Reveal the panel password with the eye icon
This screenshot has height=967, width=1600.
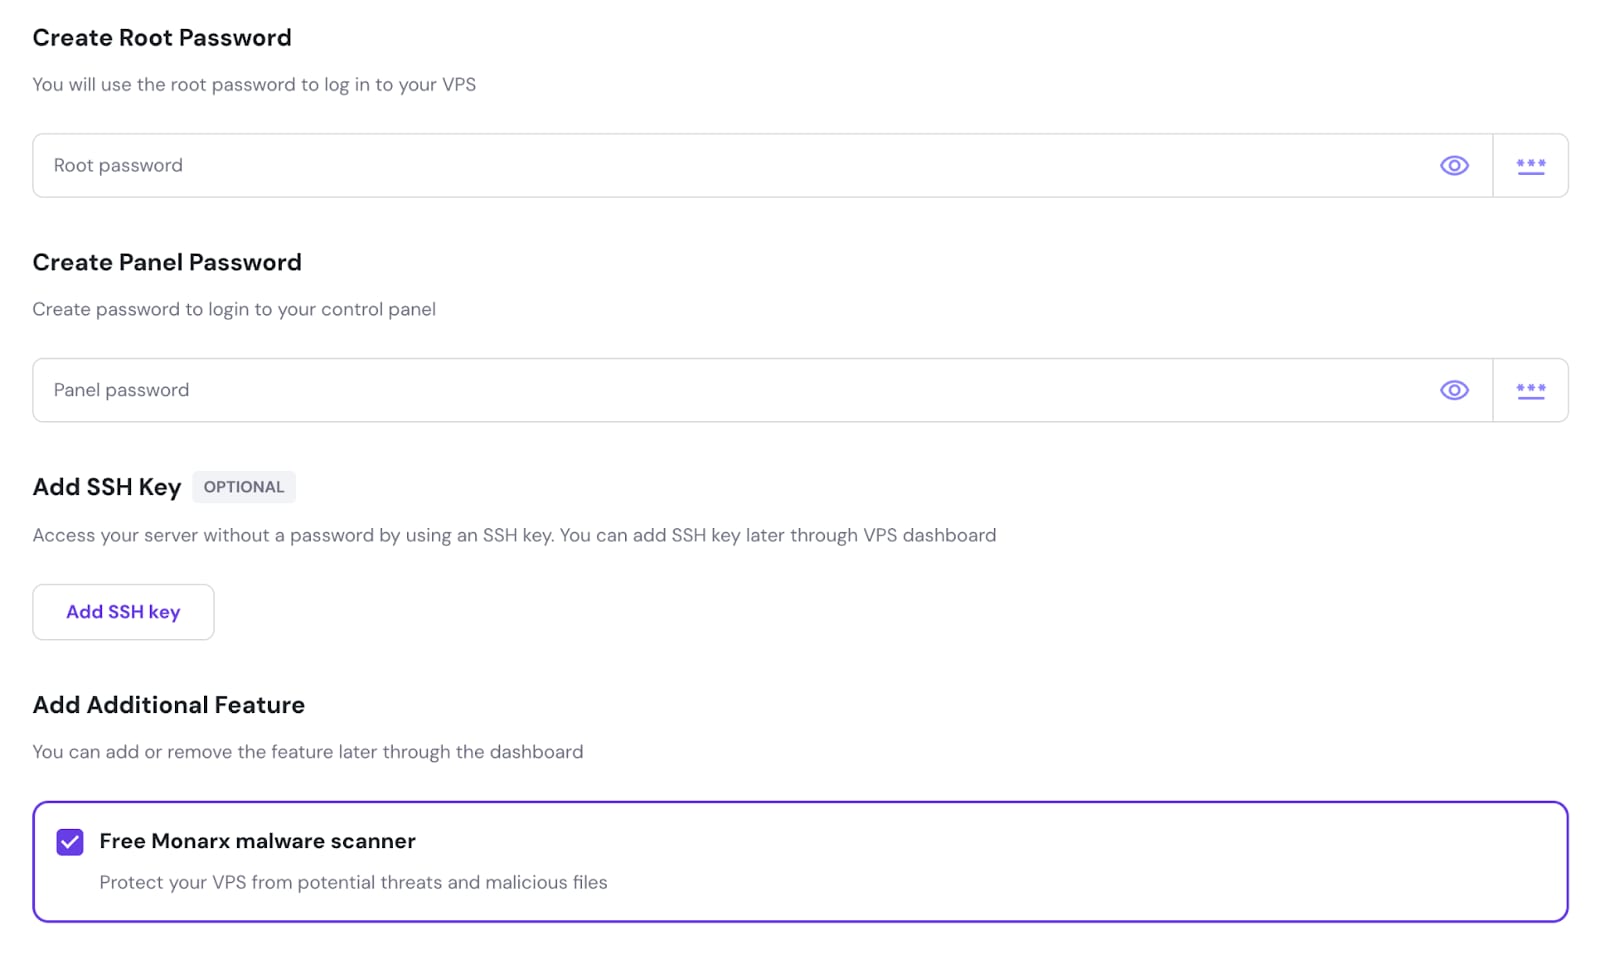tap(1455, 390)
